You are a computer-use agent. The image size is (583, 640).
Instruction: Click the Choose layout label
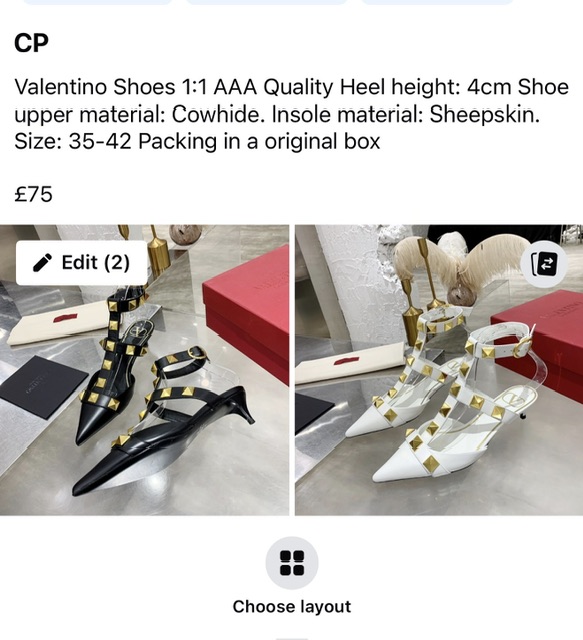point(292,607)
